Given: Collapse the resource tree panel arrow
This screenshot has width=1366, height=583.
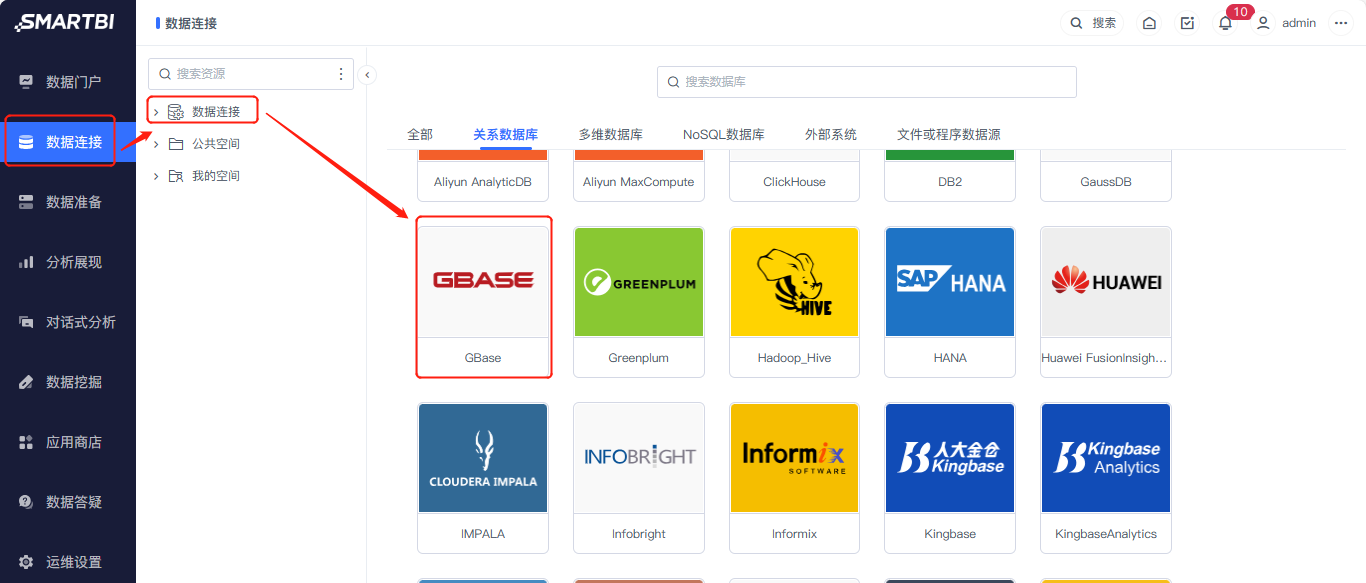Looking at the screenshot, I should [x=367, y=74].
